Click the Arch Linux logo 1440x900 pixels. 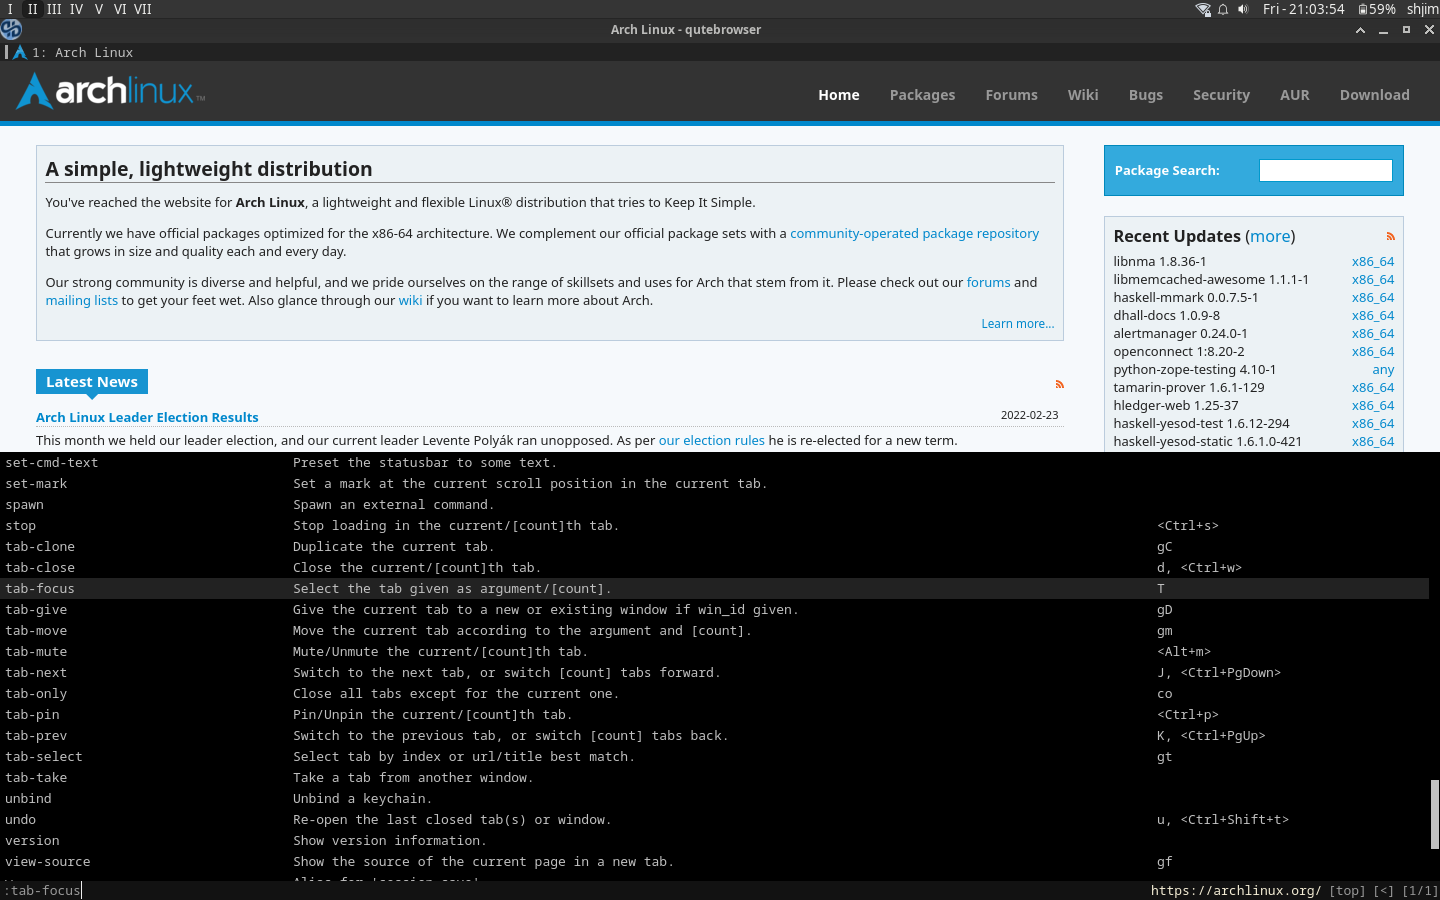tap(111, 91)
